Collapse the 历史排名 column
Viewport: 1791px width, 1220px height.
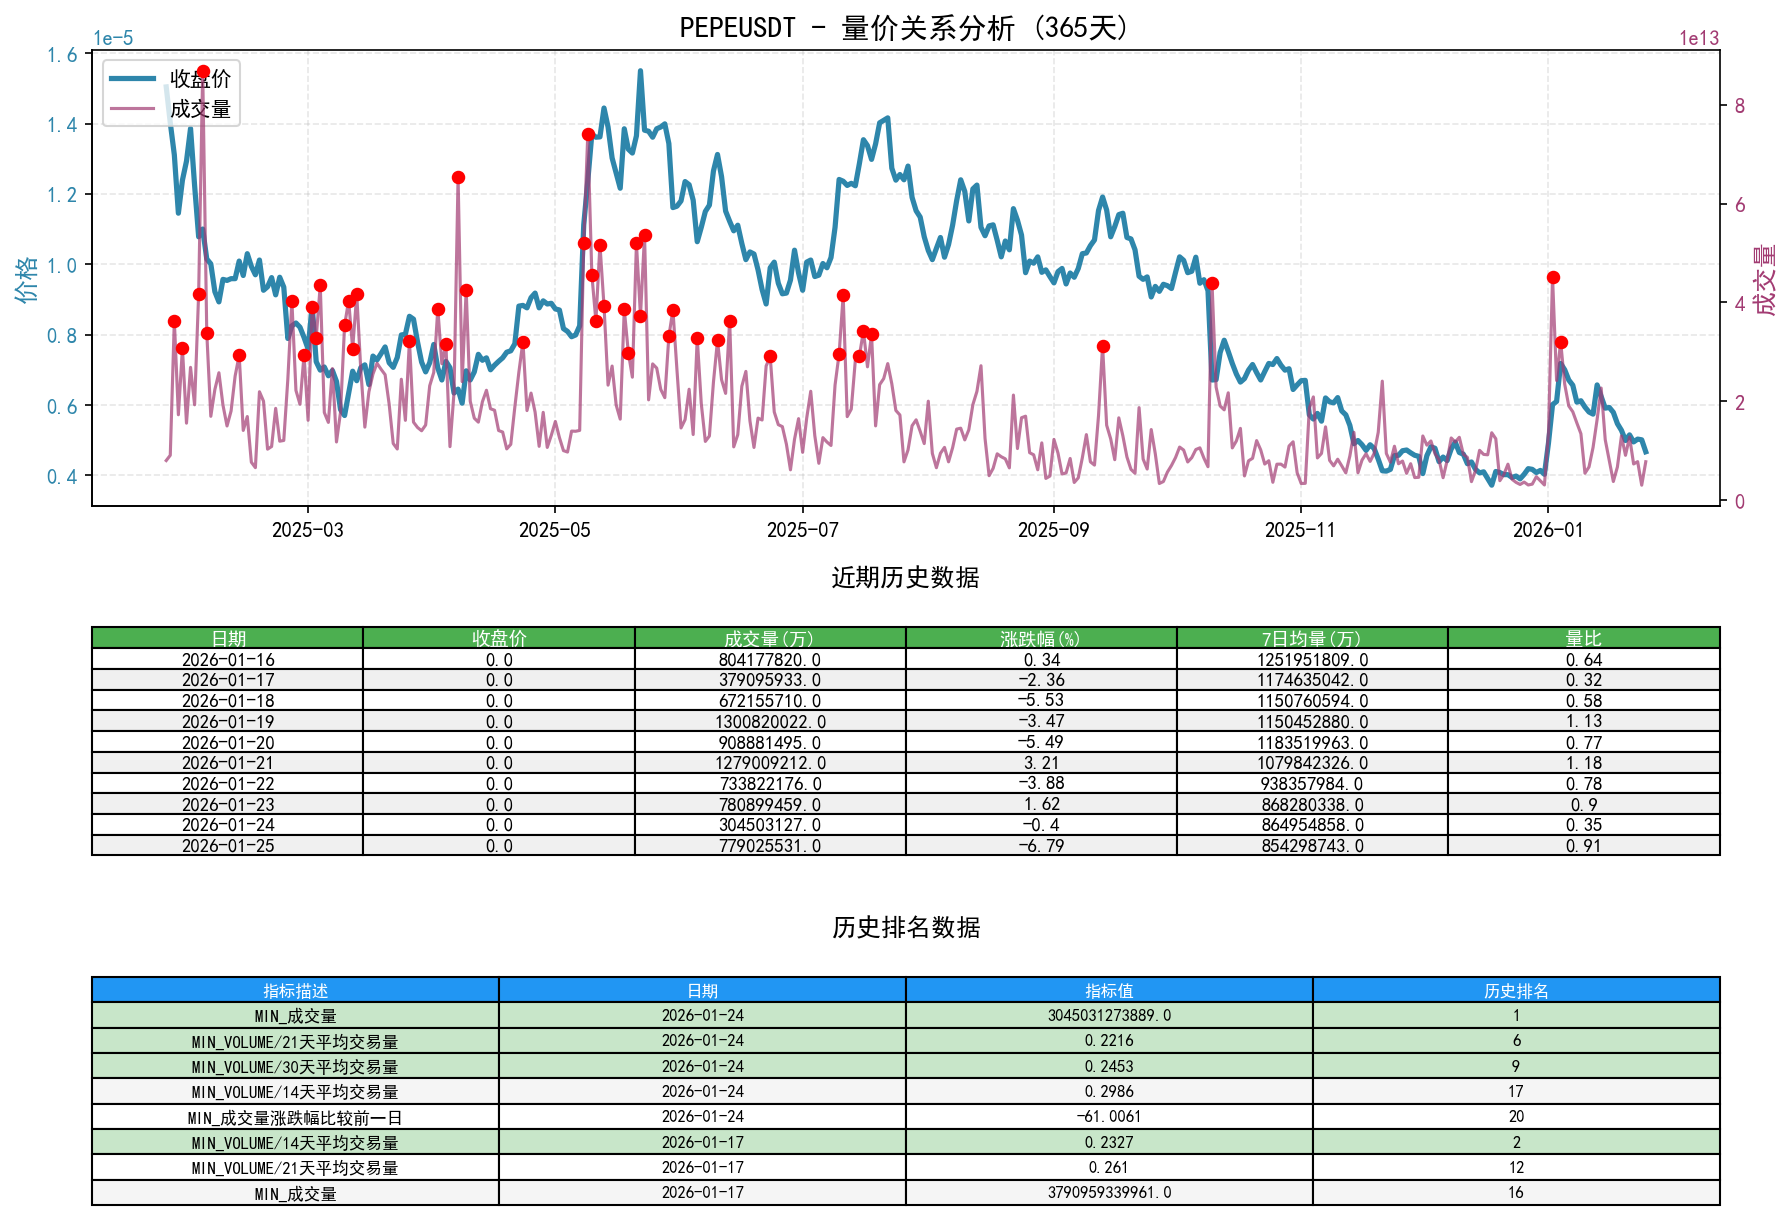[1517, 991]
